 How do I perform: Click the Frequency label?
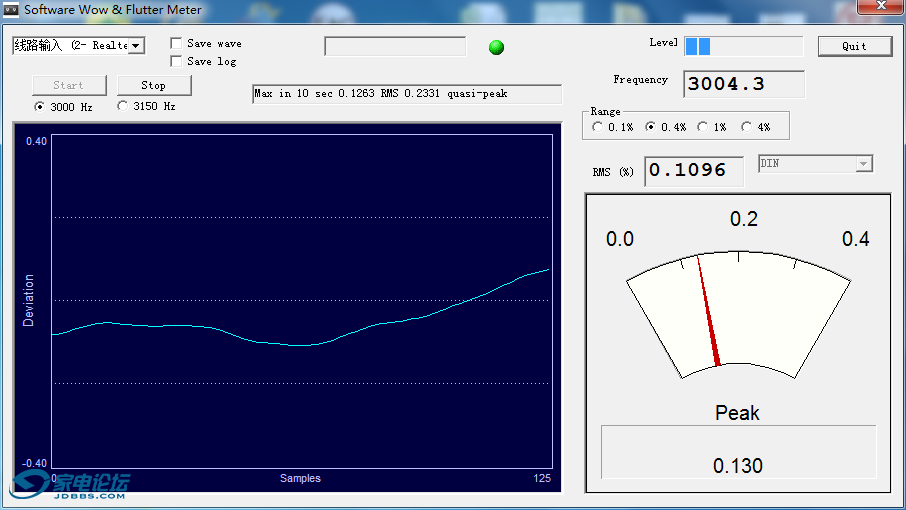[640, 80]
